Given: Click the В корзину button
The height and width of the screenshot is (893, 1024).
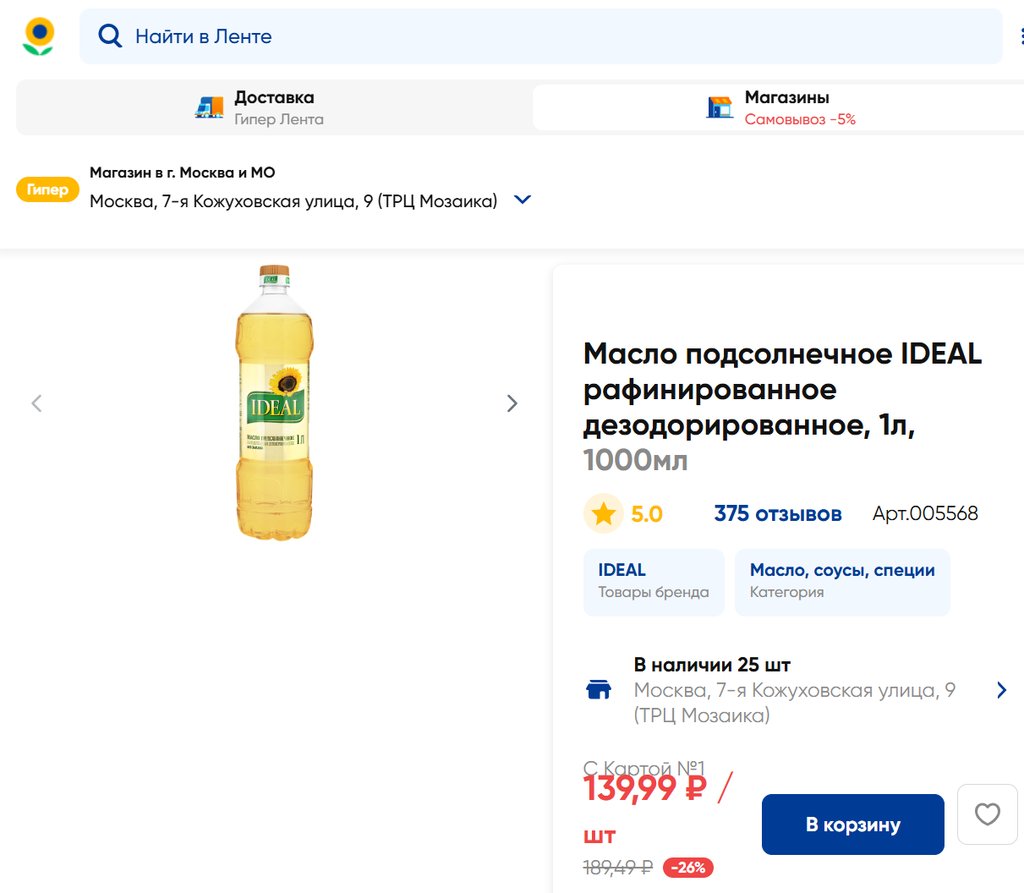Looking at the screenshot, I should click(x=852, y=824).
